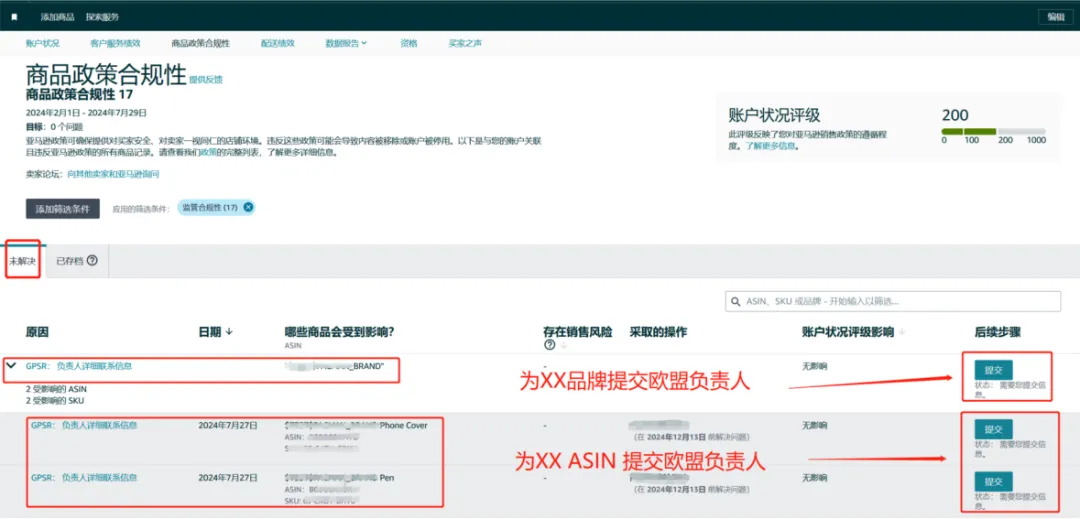Open help icon under 存在销售风险 header
This screenshot has height=519, width=1080.
tap(549, 345)
